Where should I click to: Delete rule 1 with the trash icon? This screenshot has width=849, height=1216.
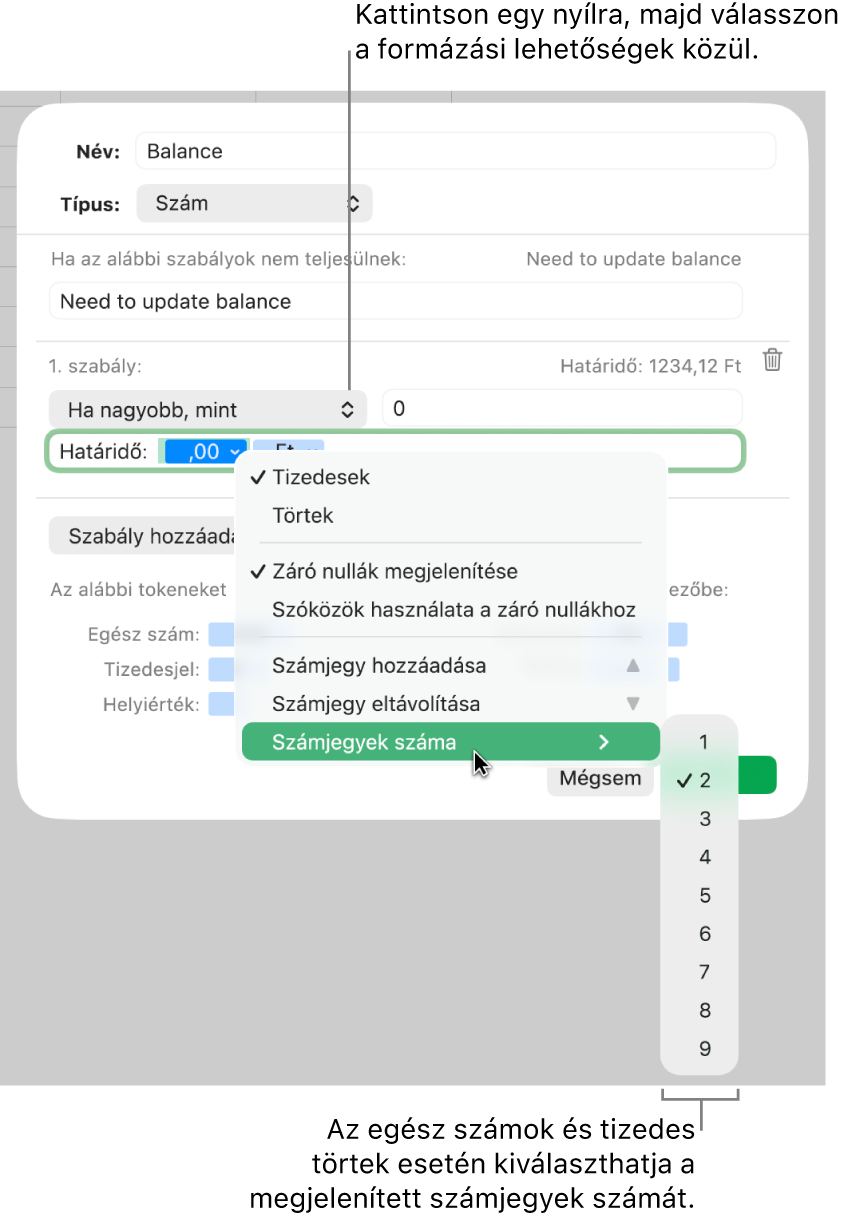point(772,361)
